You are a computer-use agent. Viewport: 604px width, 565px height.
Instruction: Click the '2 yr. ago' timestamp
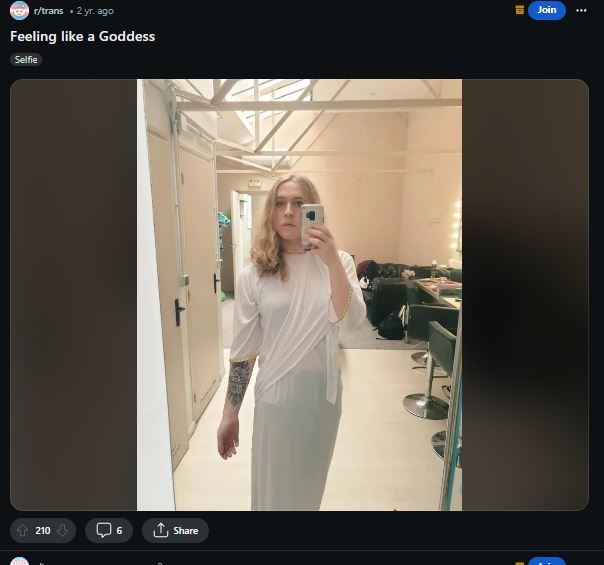pos(95,11)
